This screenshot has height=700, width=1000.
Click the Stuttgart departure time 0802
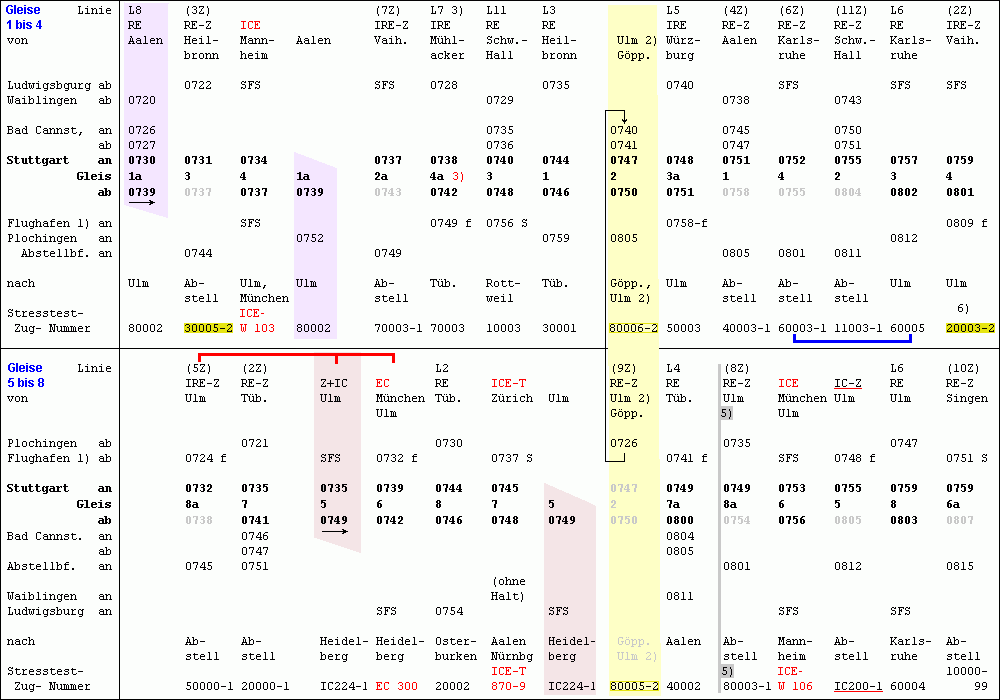point(904,193)
